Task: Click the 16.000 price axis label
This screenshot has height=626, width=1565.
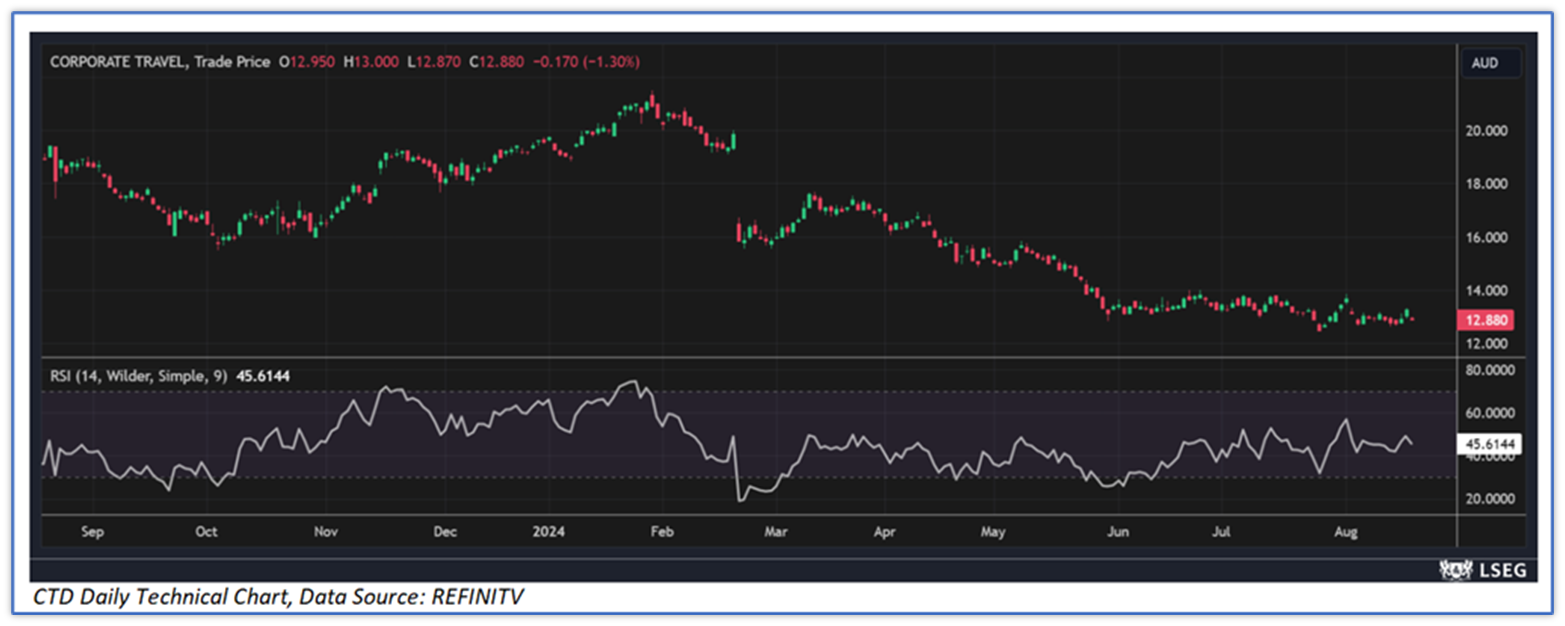Action: point(1488,237)
